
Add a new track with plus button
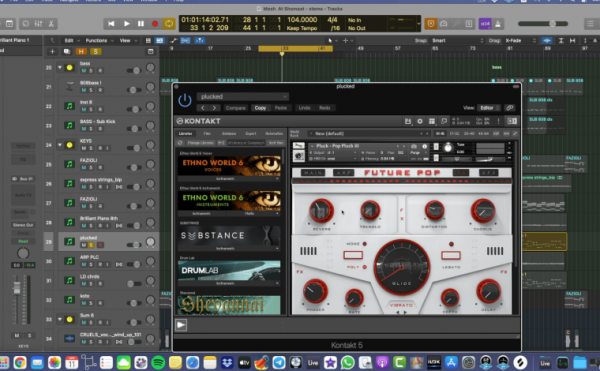[x=52, y=51]
